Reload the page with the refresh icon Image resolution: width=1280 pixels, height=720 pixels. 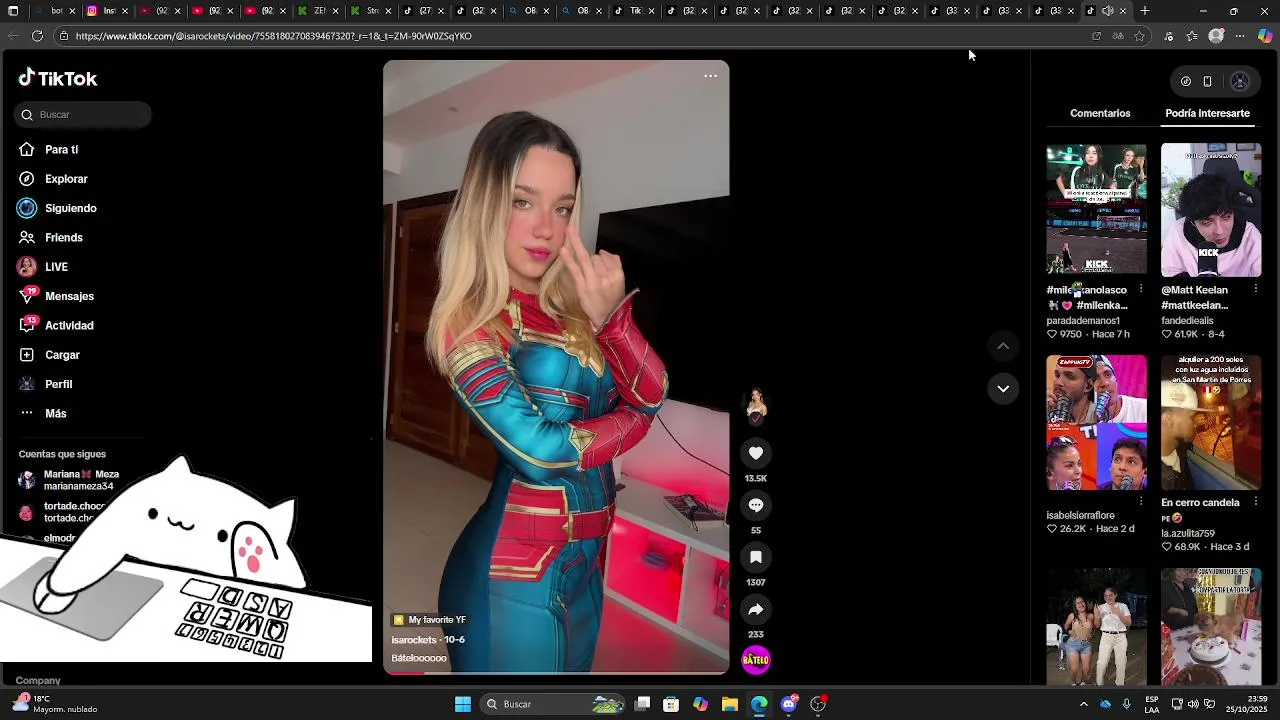tap(37, 36)
